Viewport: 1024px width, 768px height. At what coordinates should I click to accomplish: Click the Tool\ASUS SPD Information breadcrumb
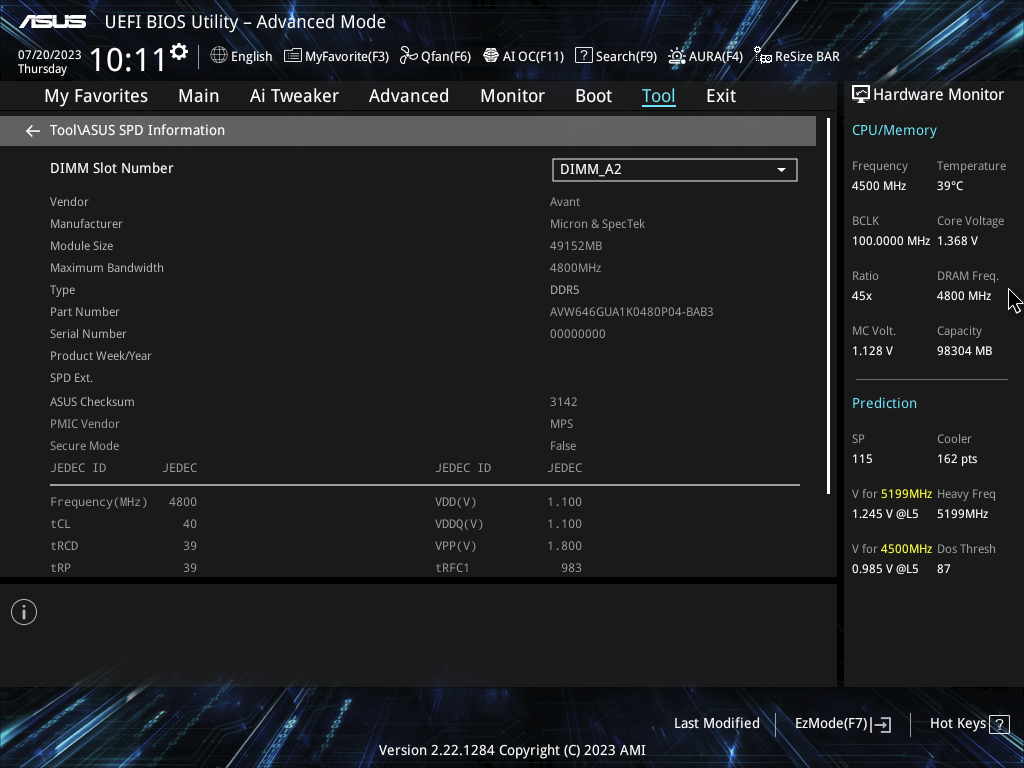[x=137, y=131]
